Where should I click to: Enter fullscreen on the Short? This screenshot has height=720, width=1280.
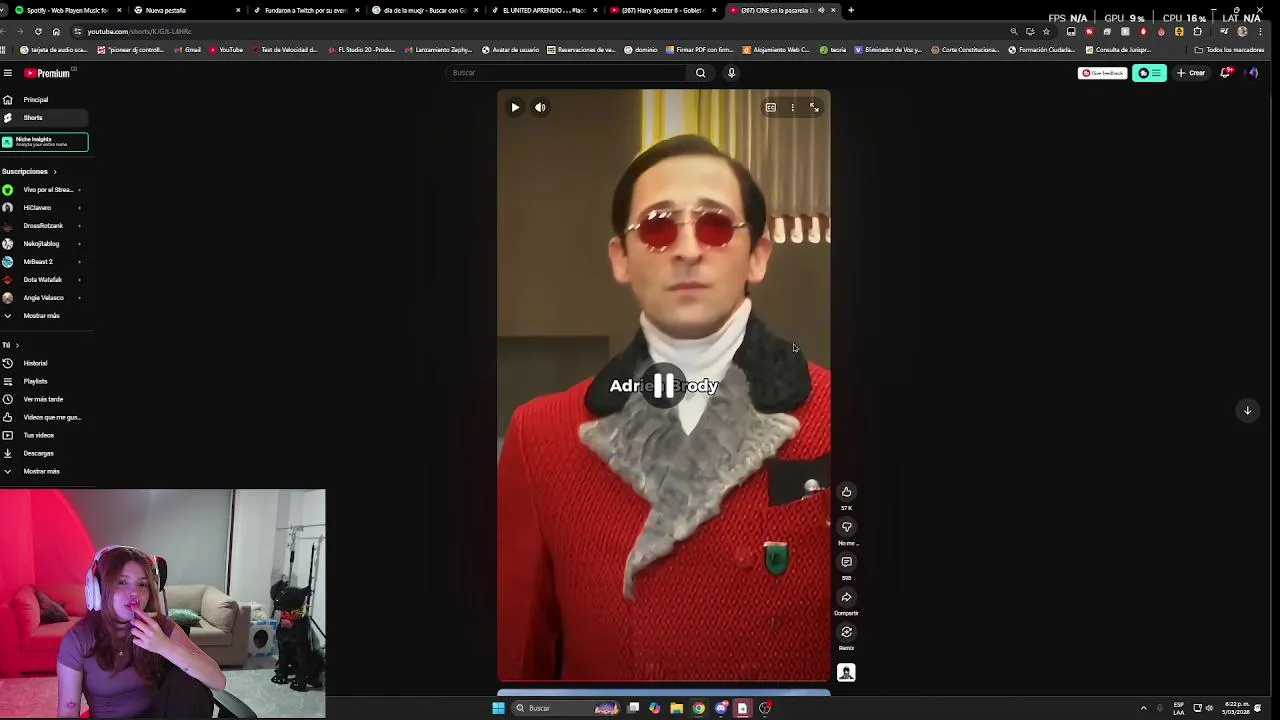click(x=814, y=108)
